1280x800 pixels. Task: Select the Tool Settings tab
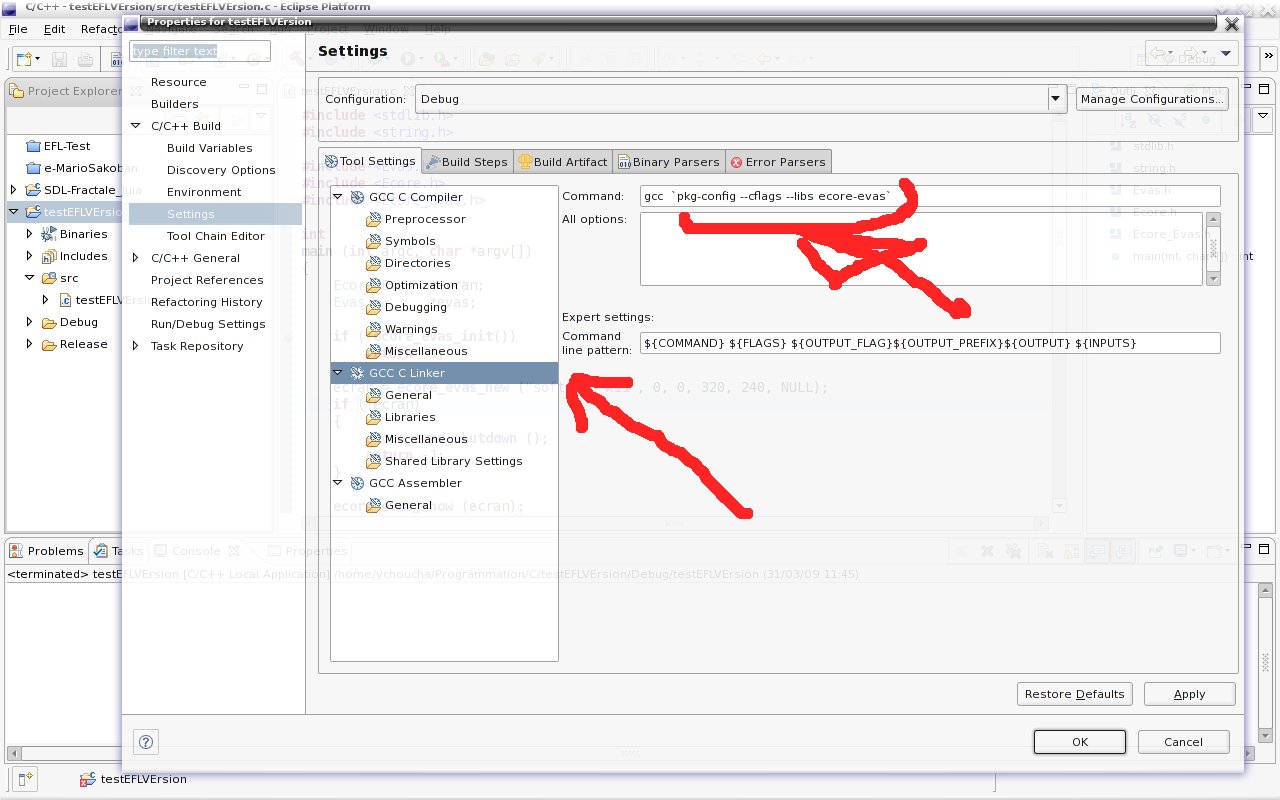pos(370,161)
